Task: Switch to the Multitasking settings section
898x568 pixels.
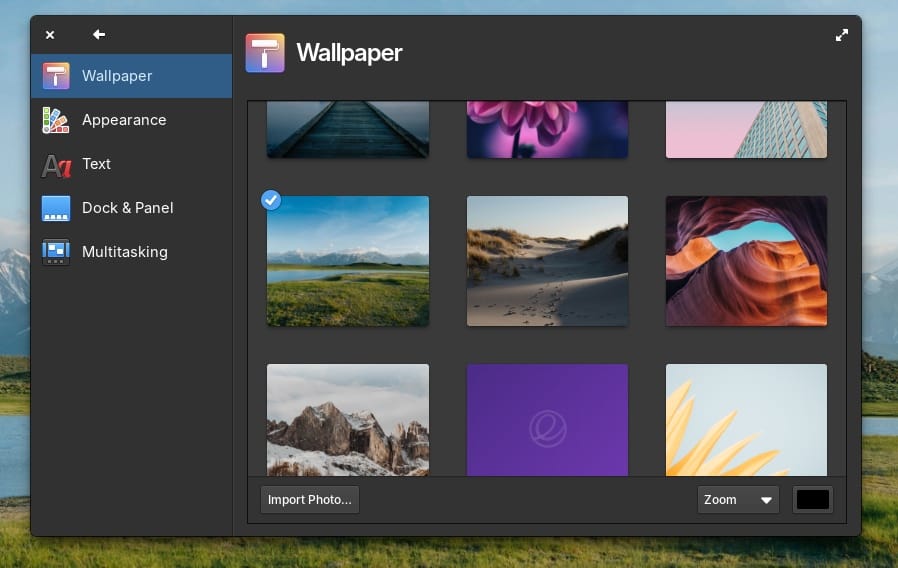Action: [x=124, y=252]
